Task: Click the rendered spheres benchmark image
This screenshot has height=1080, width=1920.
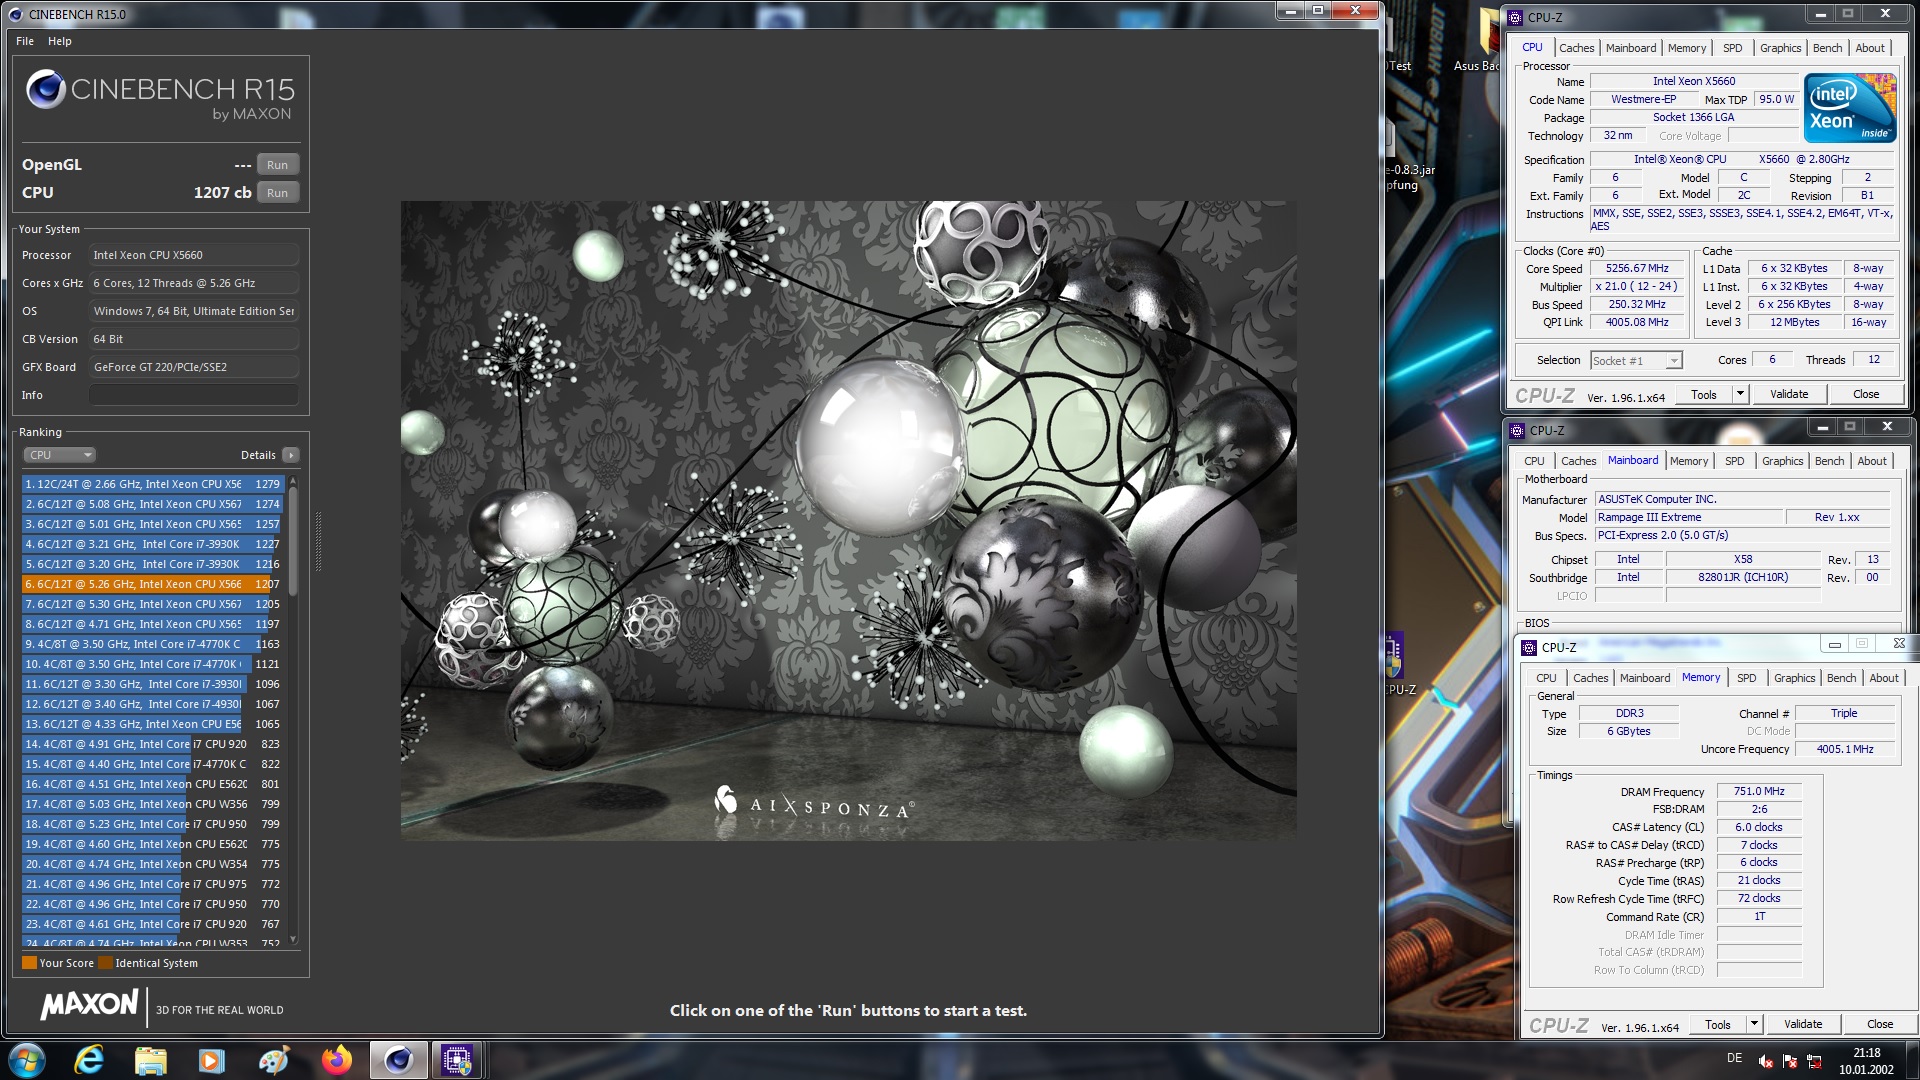Action: click(x=848, y=520)
